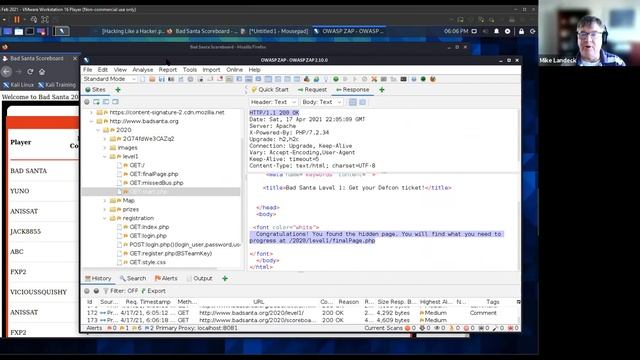Expand the images folder
Viewport: 640px width, 360px height.
click(105, 148)
